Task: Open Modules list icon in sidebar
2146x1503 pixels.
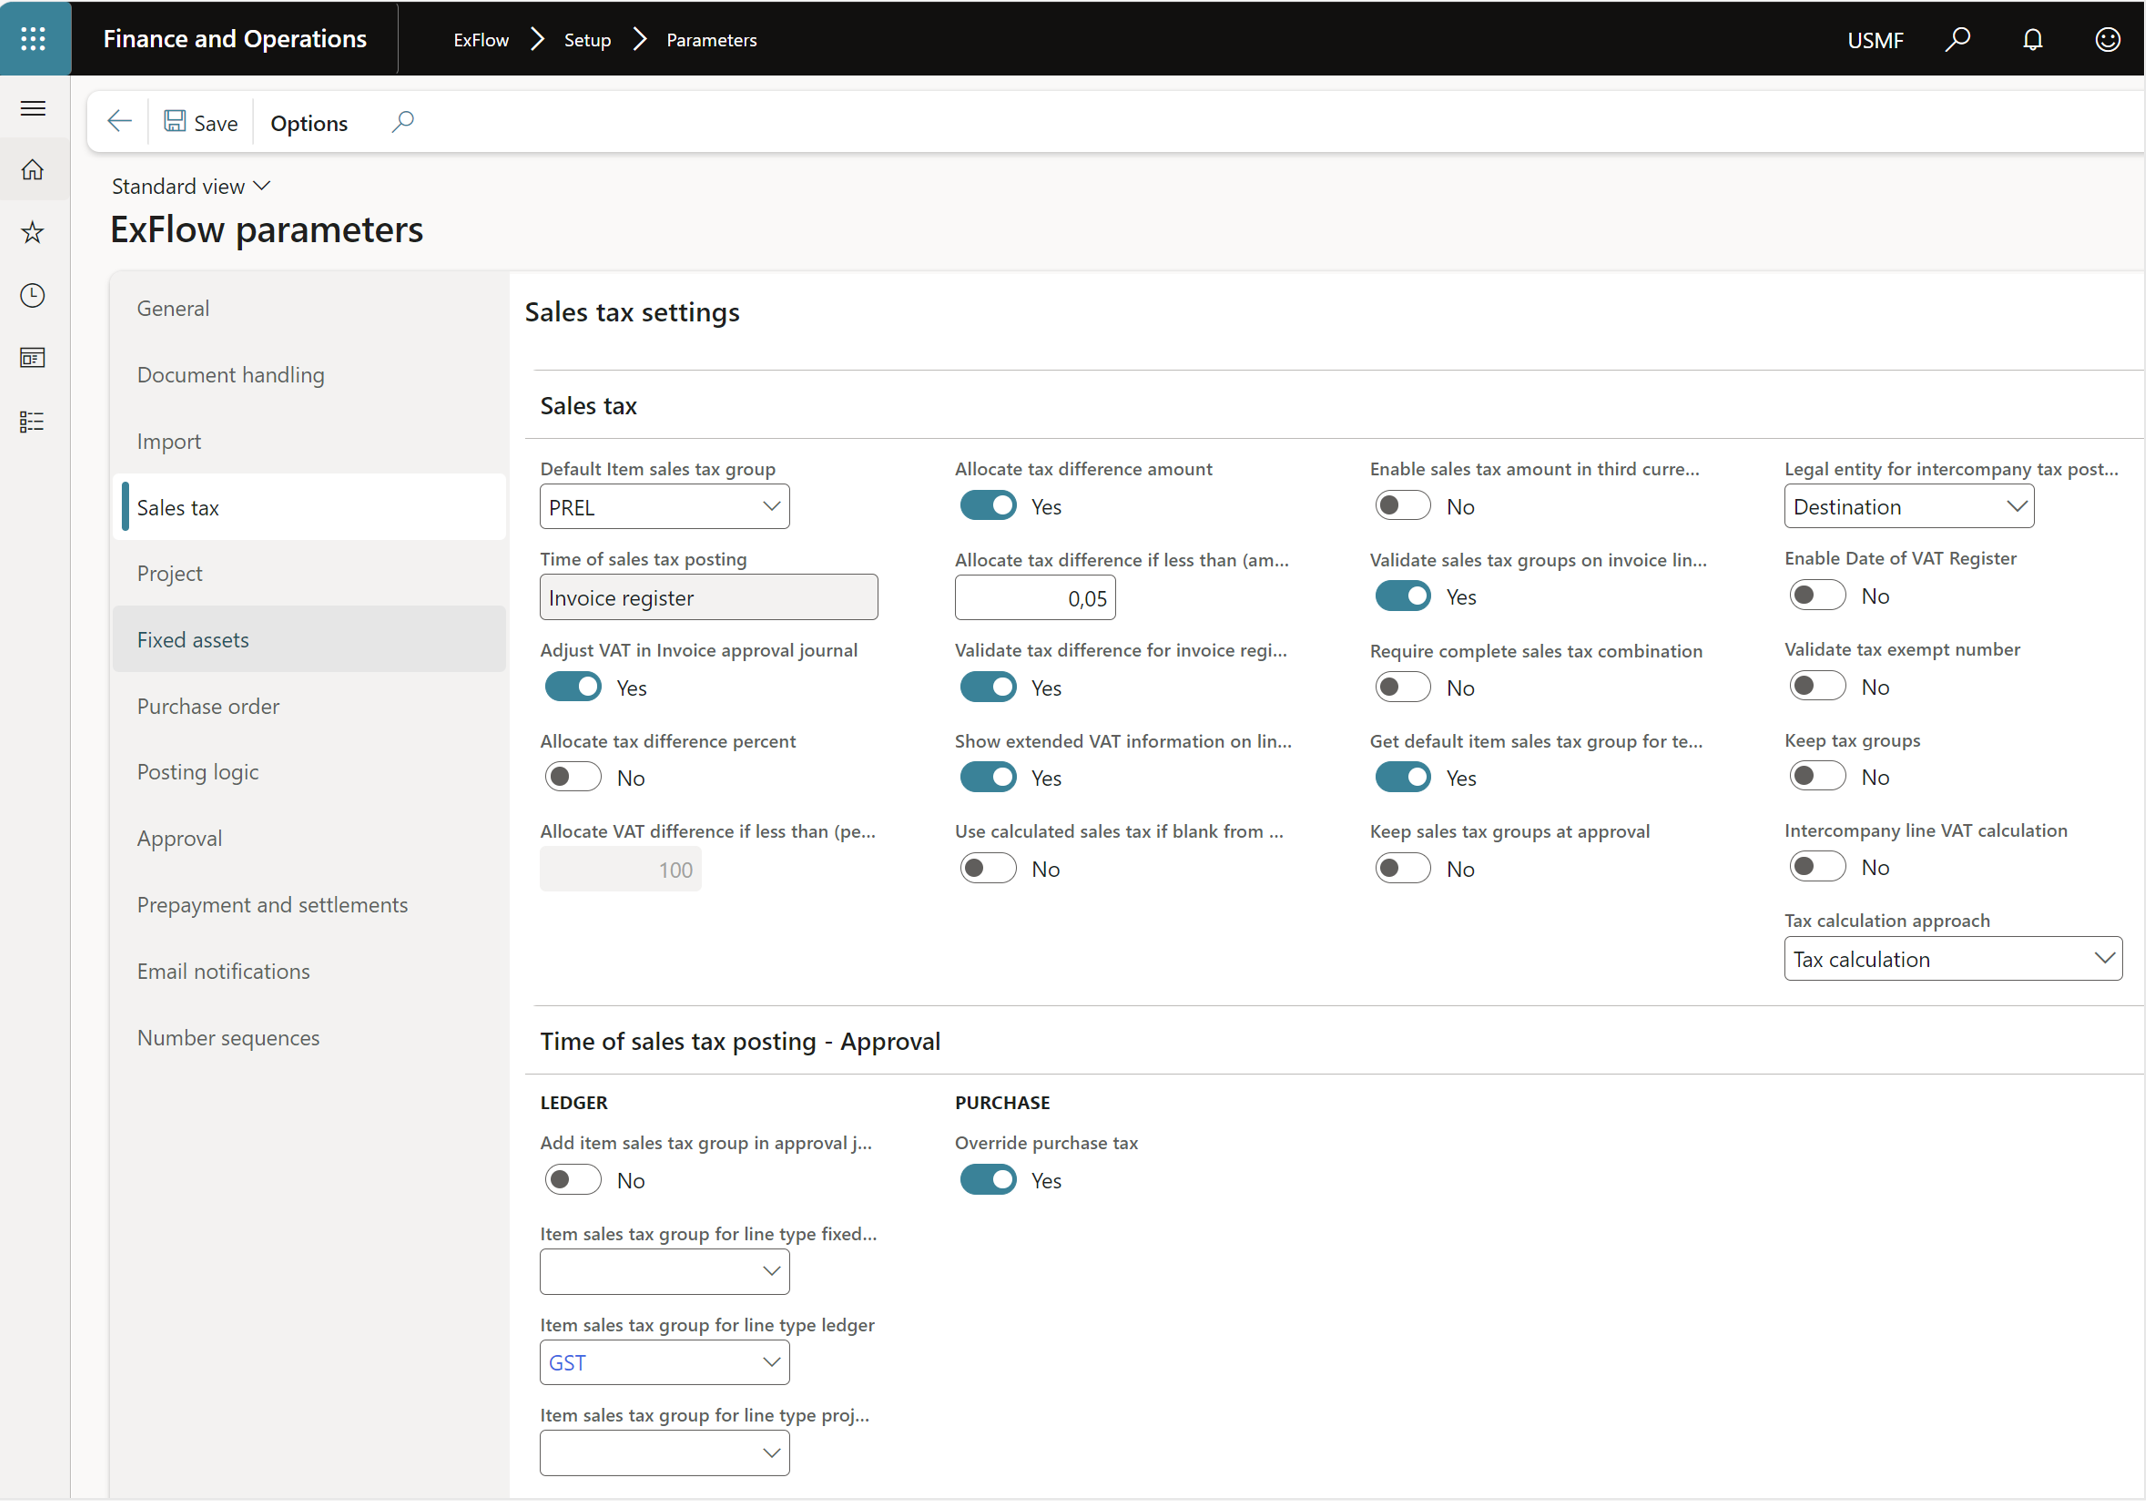Action: point(33,421)
